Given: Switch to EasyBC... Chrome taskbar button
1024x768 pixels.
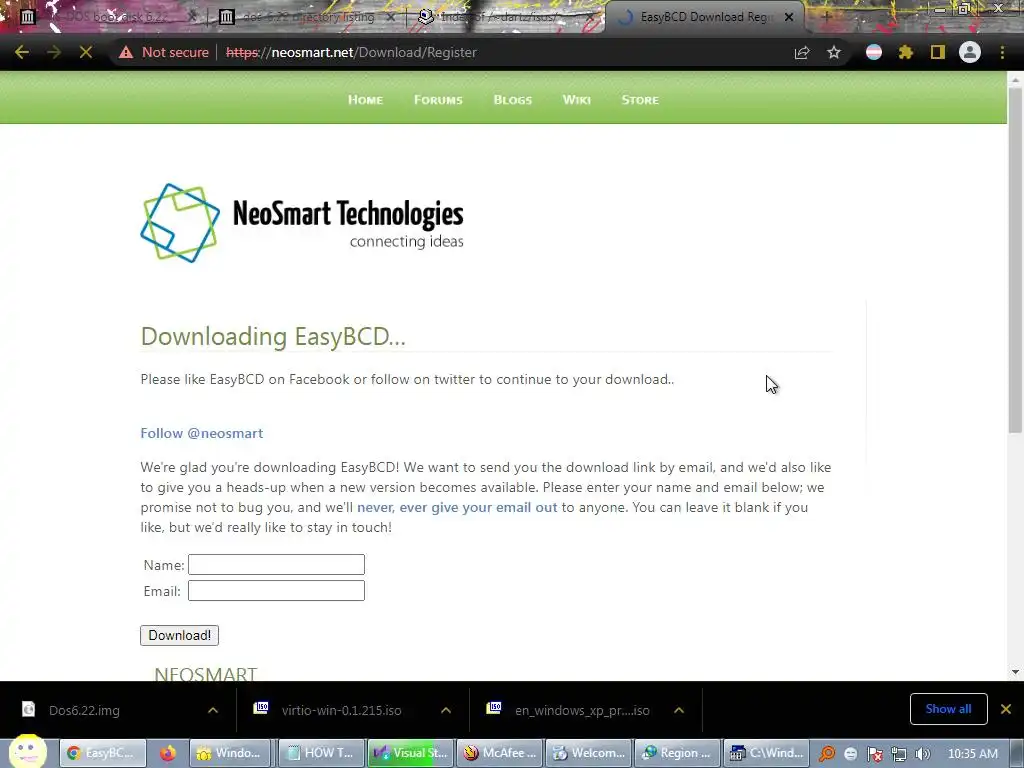Looking at the screenshot, I should coord(102,753).
